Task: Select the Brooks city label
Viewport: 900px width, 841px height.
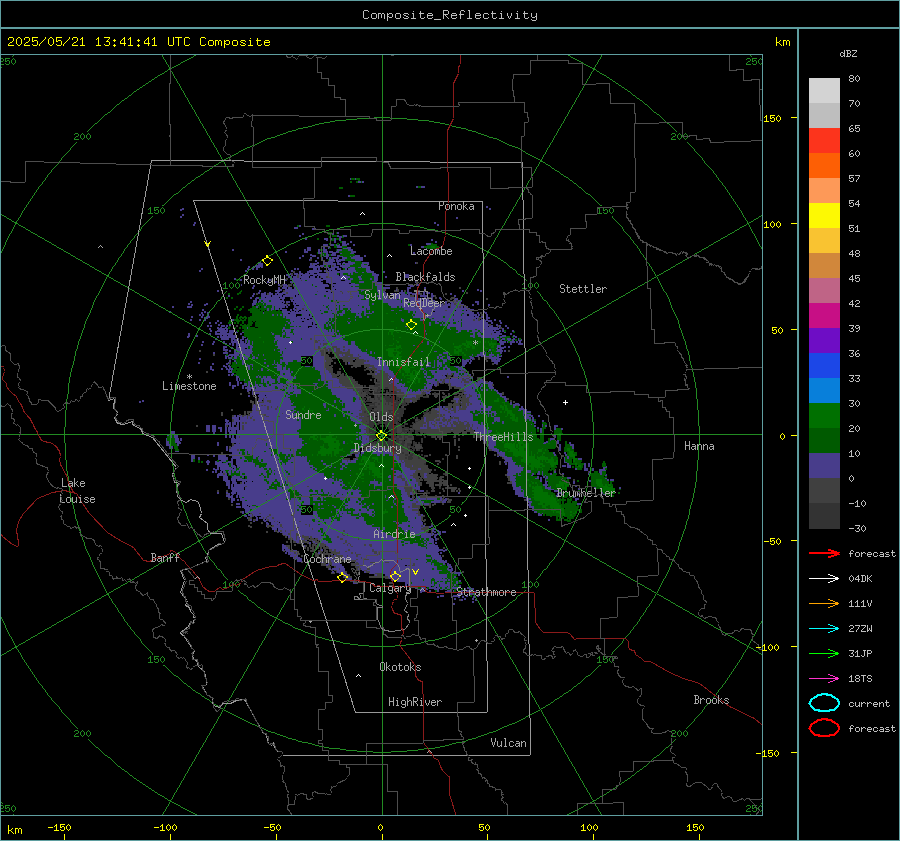Action: (711, 700)
